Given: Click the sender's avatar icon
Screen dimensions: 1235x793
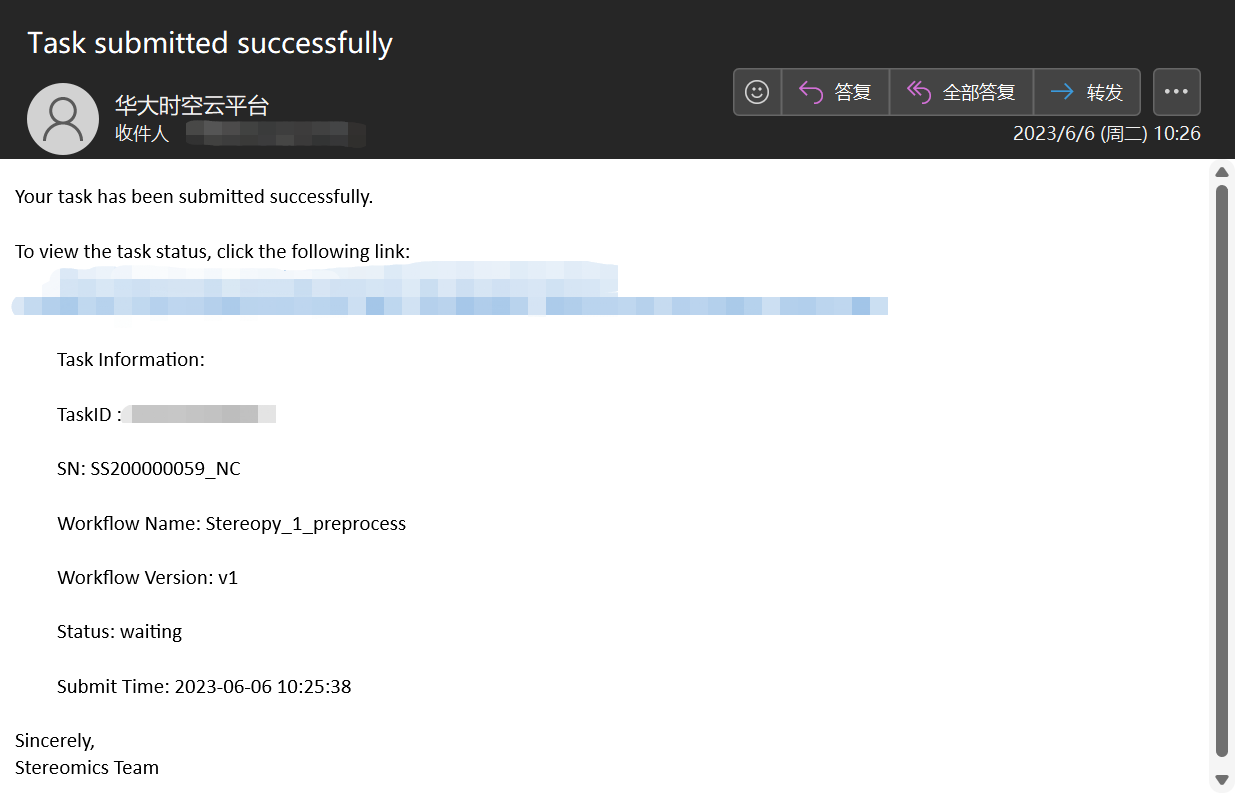Looking at the screenshot, I should (x=63, y=119).
